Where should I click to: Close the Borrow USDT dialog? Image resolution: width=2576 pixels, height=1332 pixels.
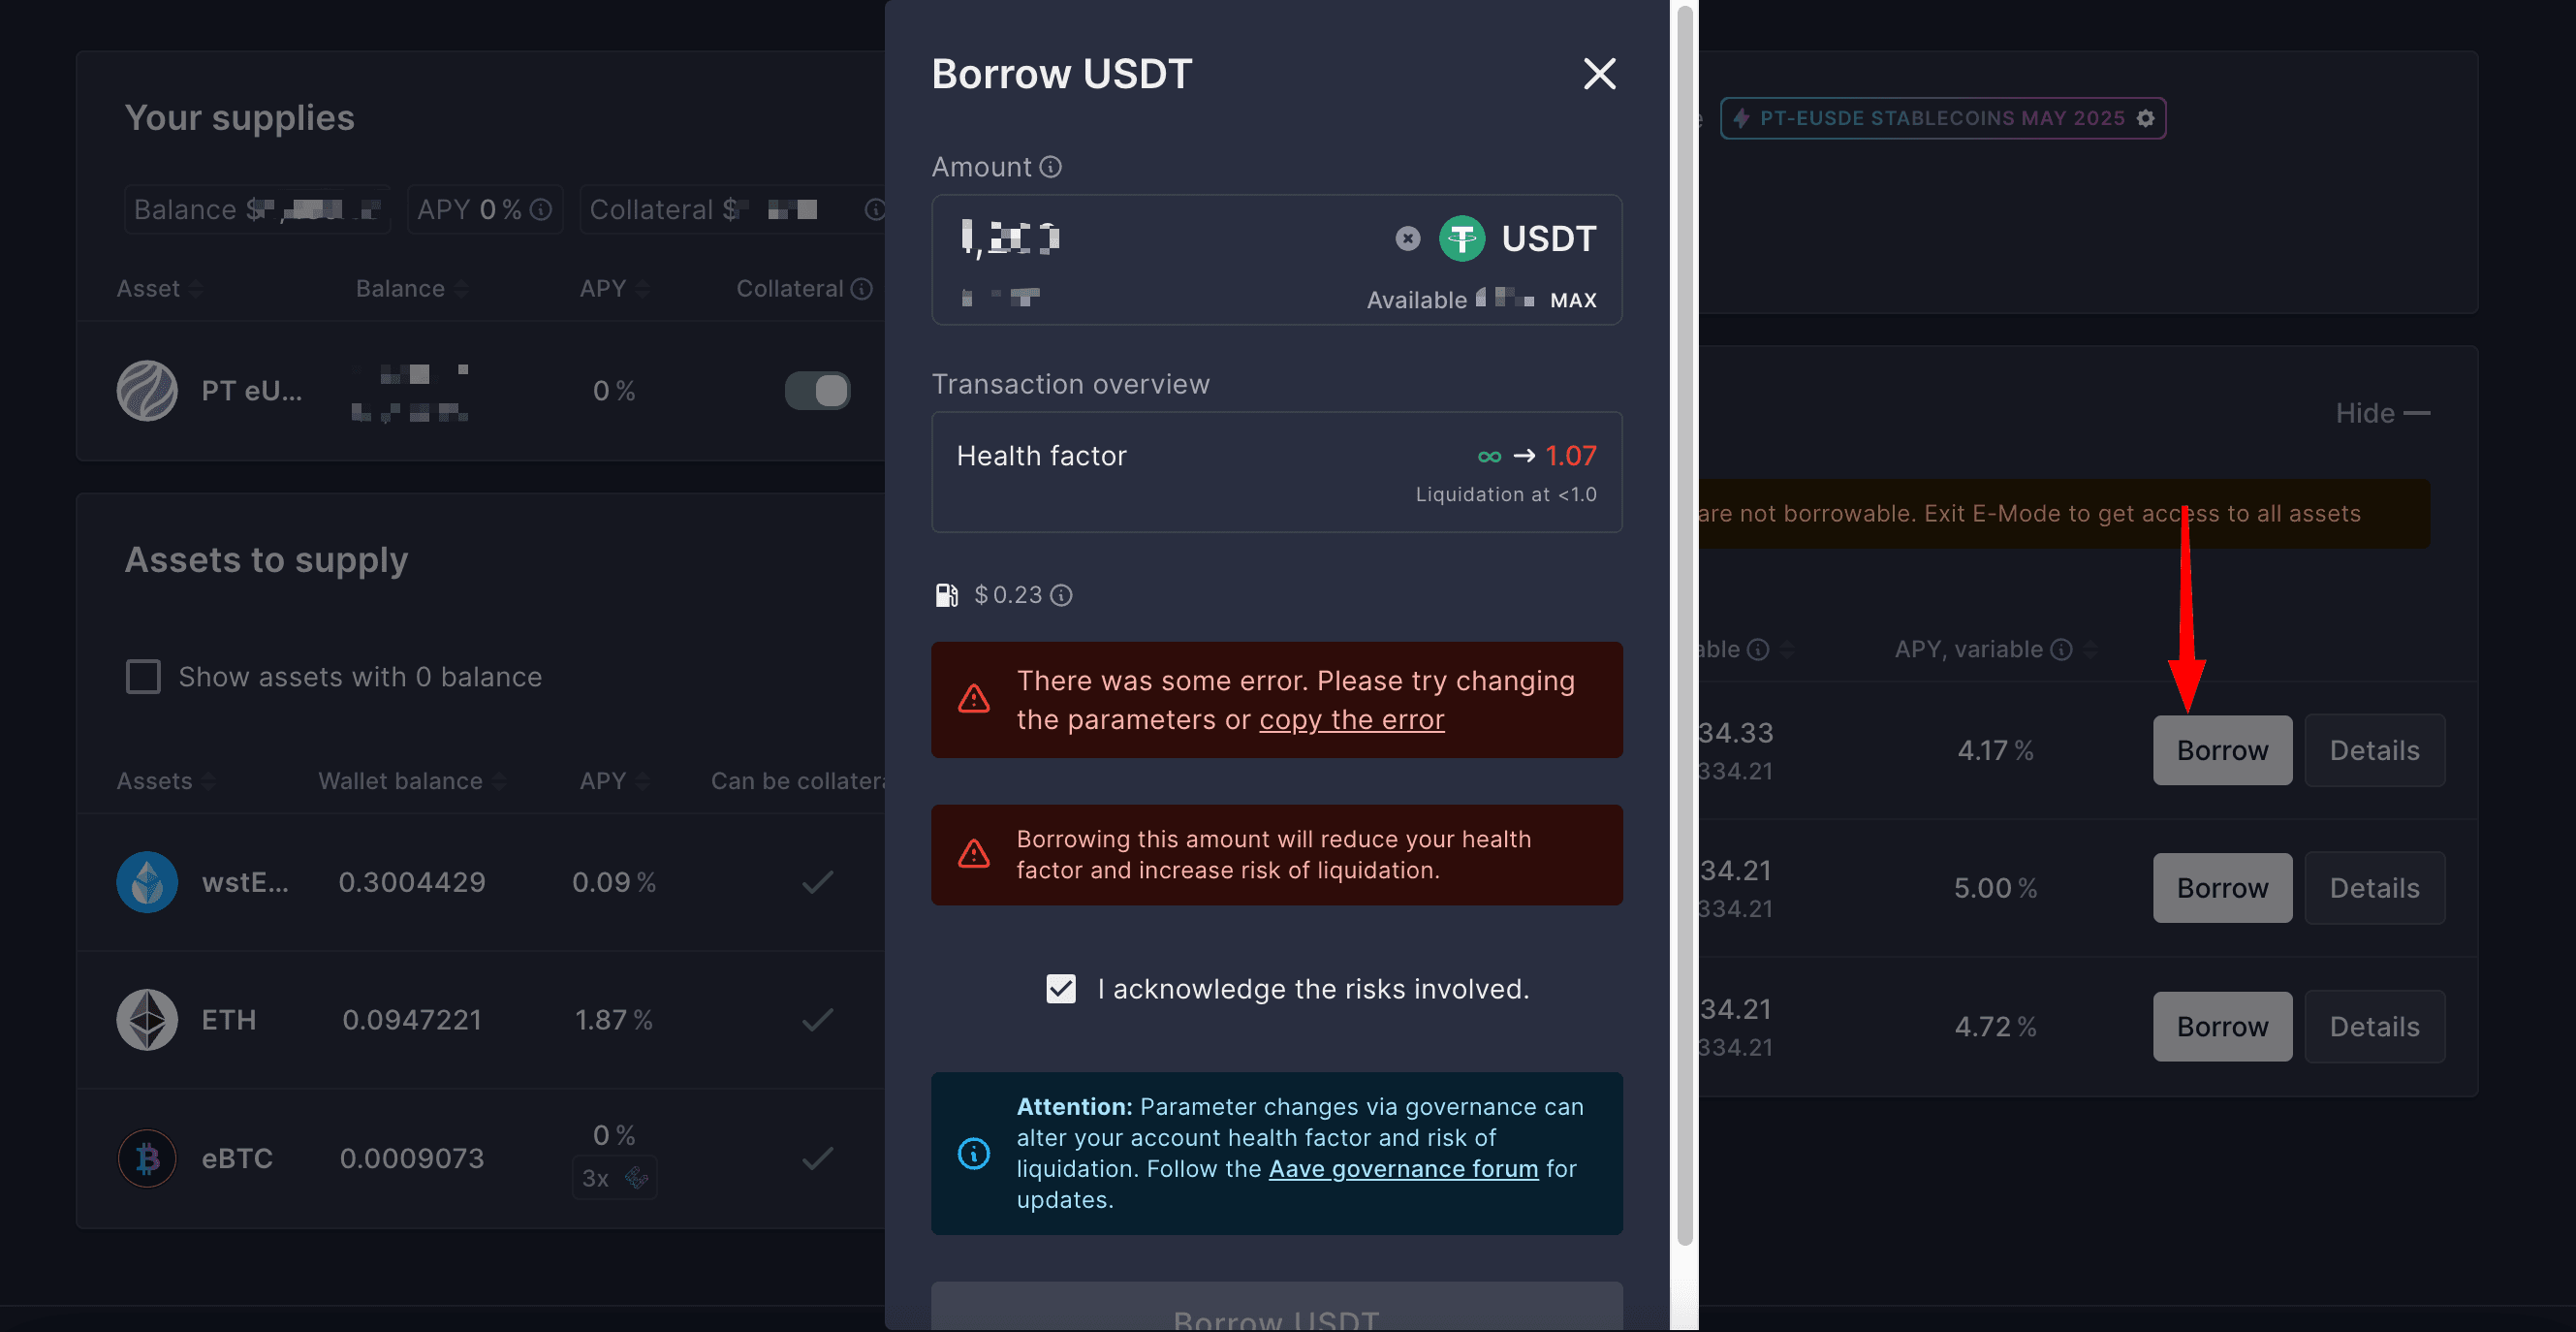1599,74
